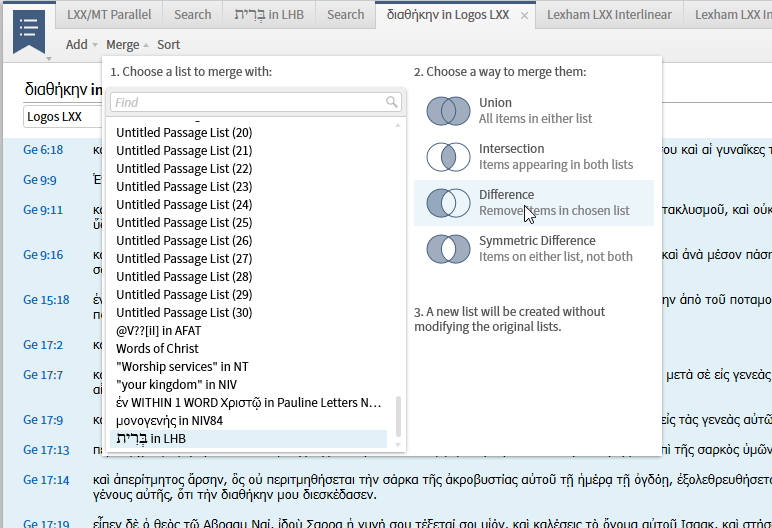The image size is (772, 528).
Task: Select Untitled Passage List (26)
Action: point(184,240)
